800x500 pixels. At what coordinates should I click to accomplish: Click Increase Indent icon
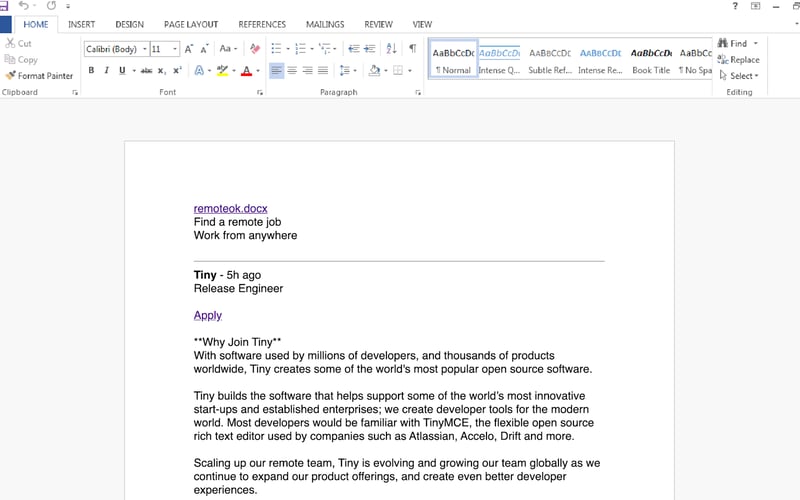[x=369, y=49]
